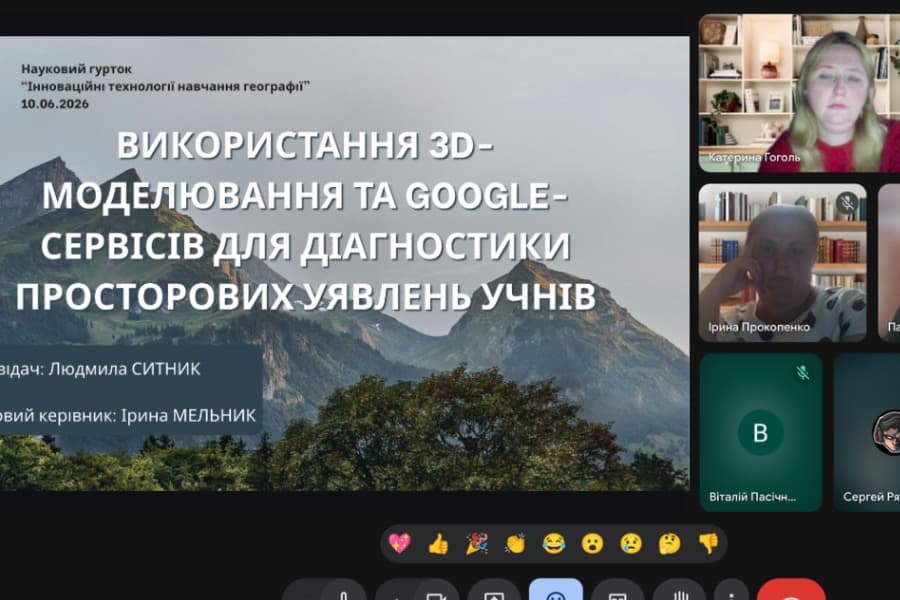Toggle the camera button in bottom bar
900x600 pixels.
[x=437, y=590]
